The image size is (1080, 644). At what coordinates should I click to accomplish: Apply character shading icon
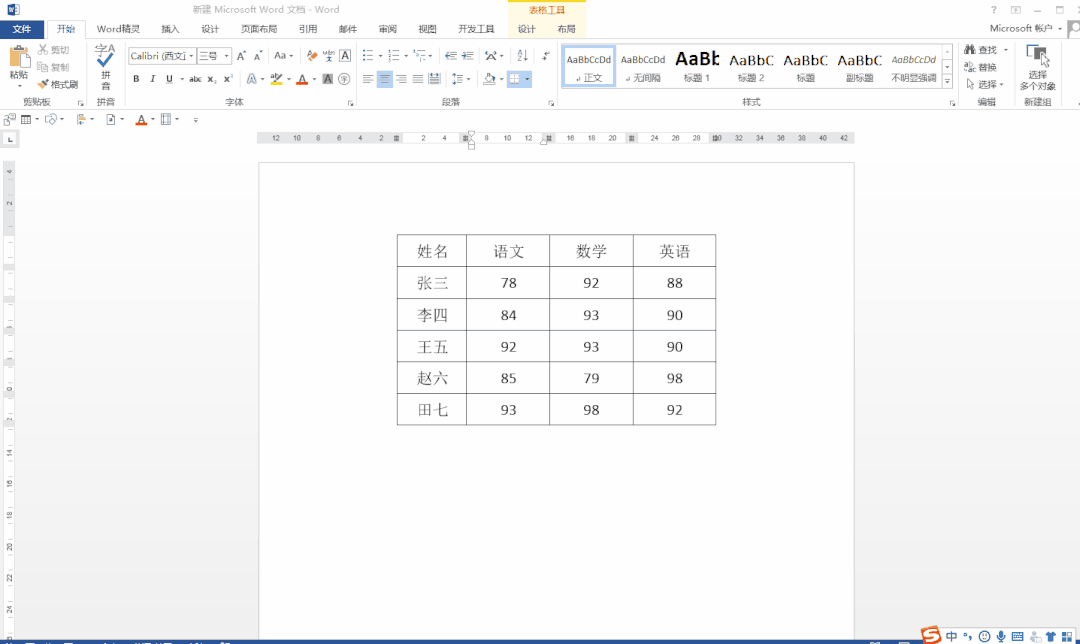point(328,79)
